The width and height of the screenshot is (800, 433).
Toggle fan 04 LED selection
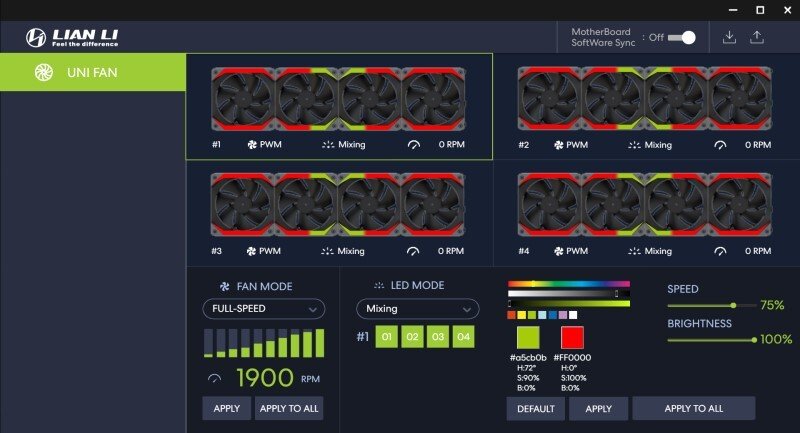(x=463, y=337)
